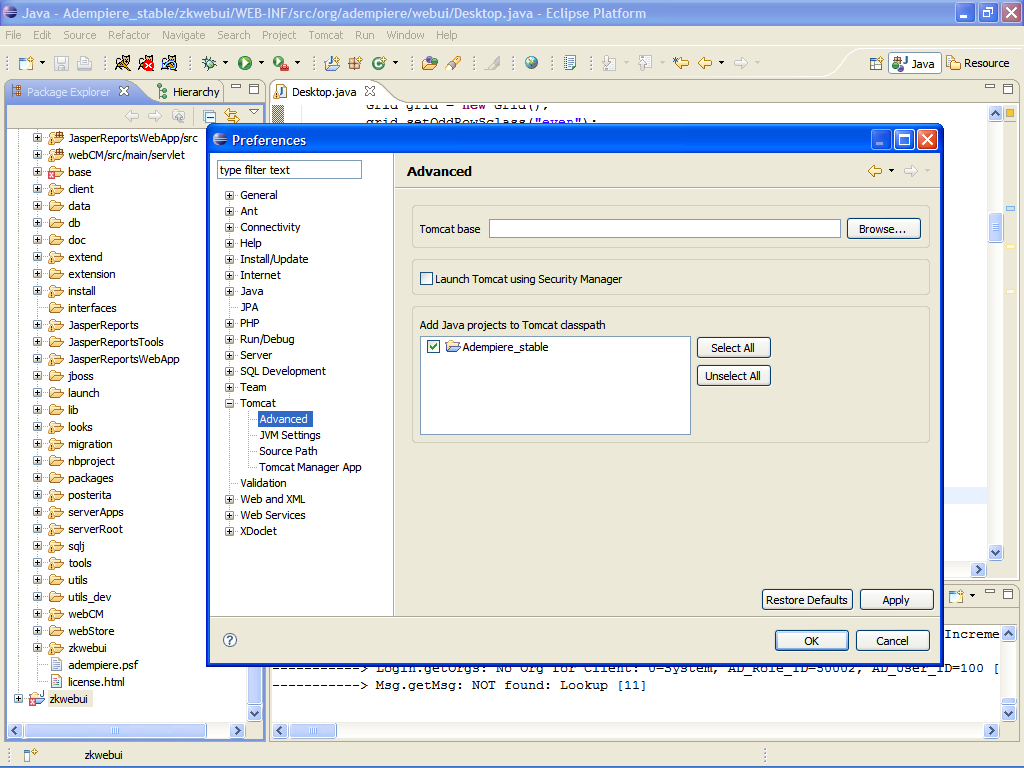
Task: Restart Tomcat using the third cat icon
Action: click(x=169, y=63)
